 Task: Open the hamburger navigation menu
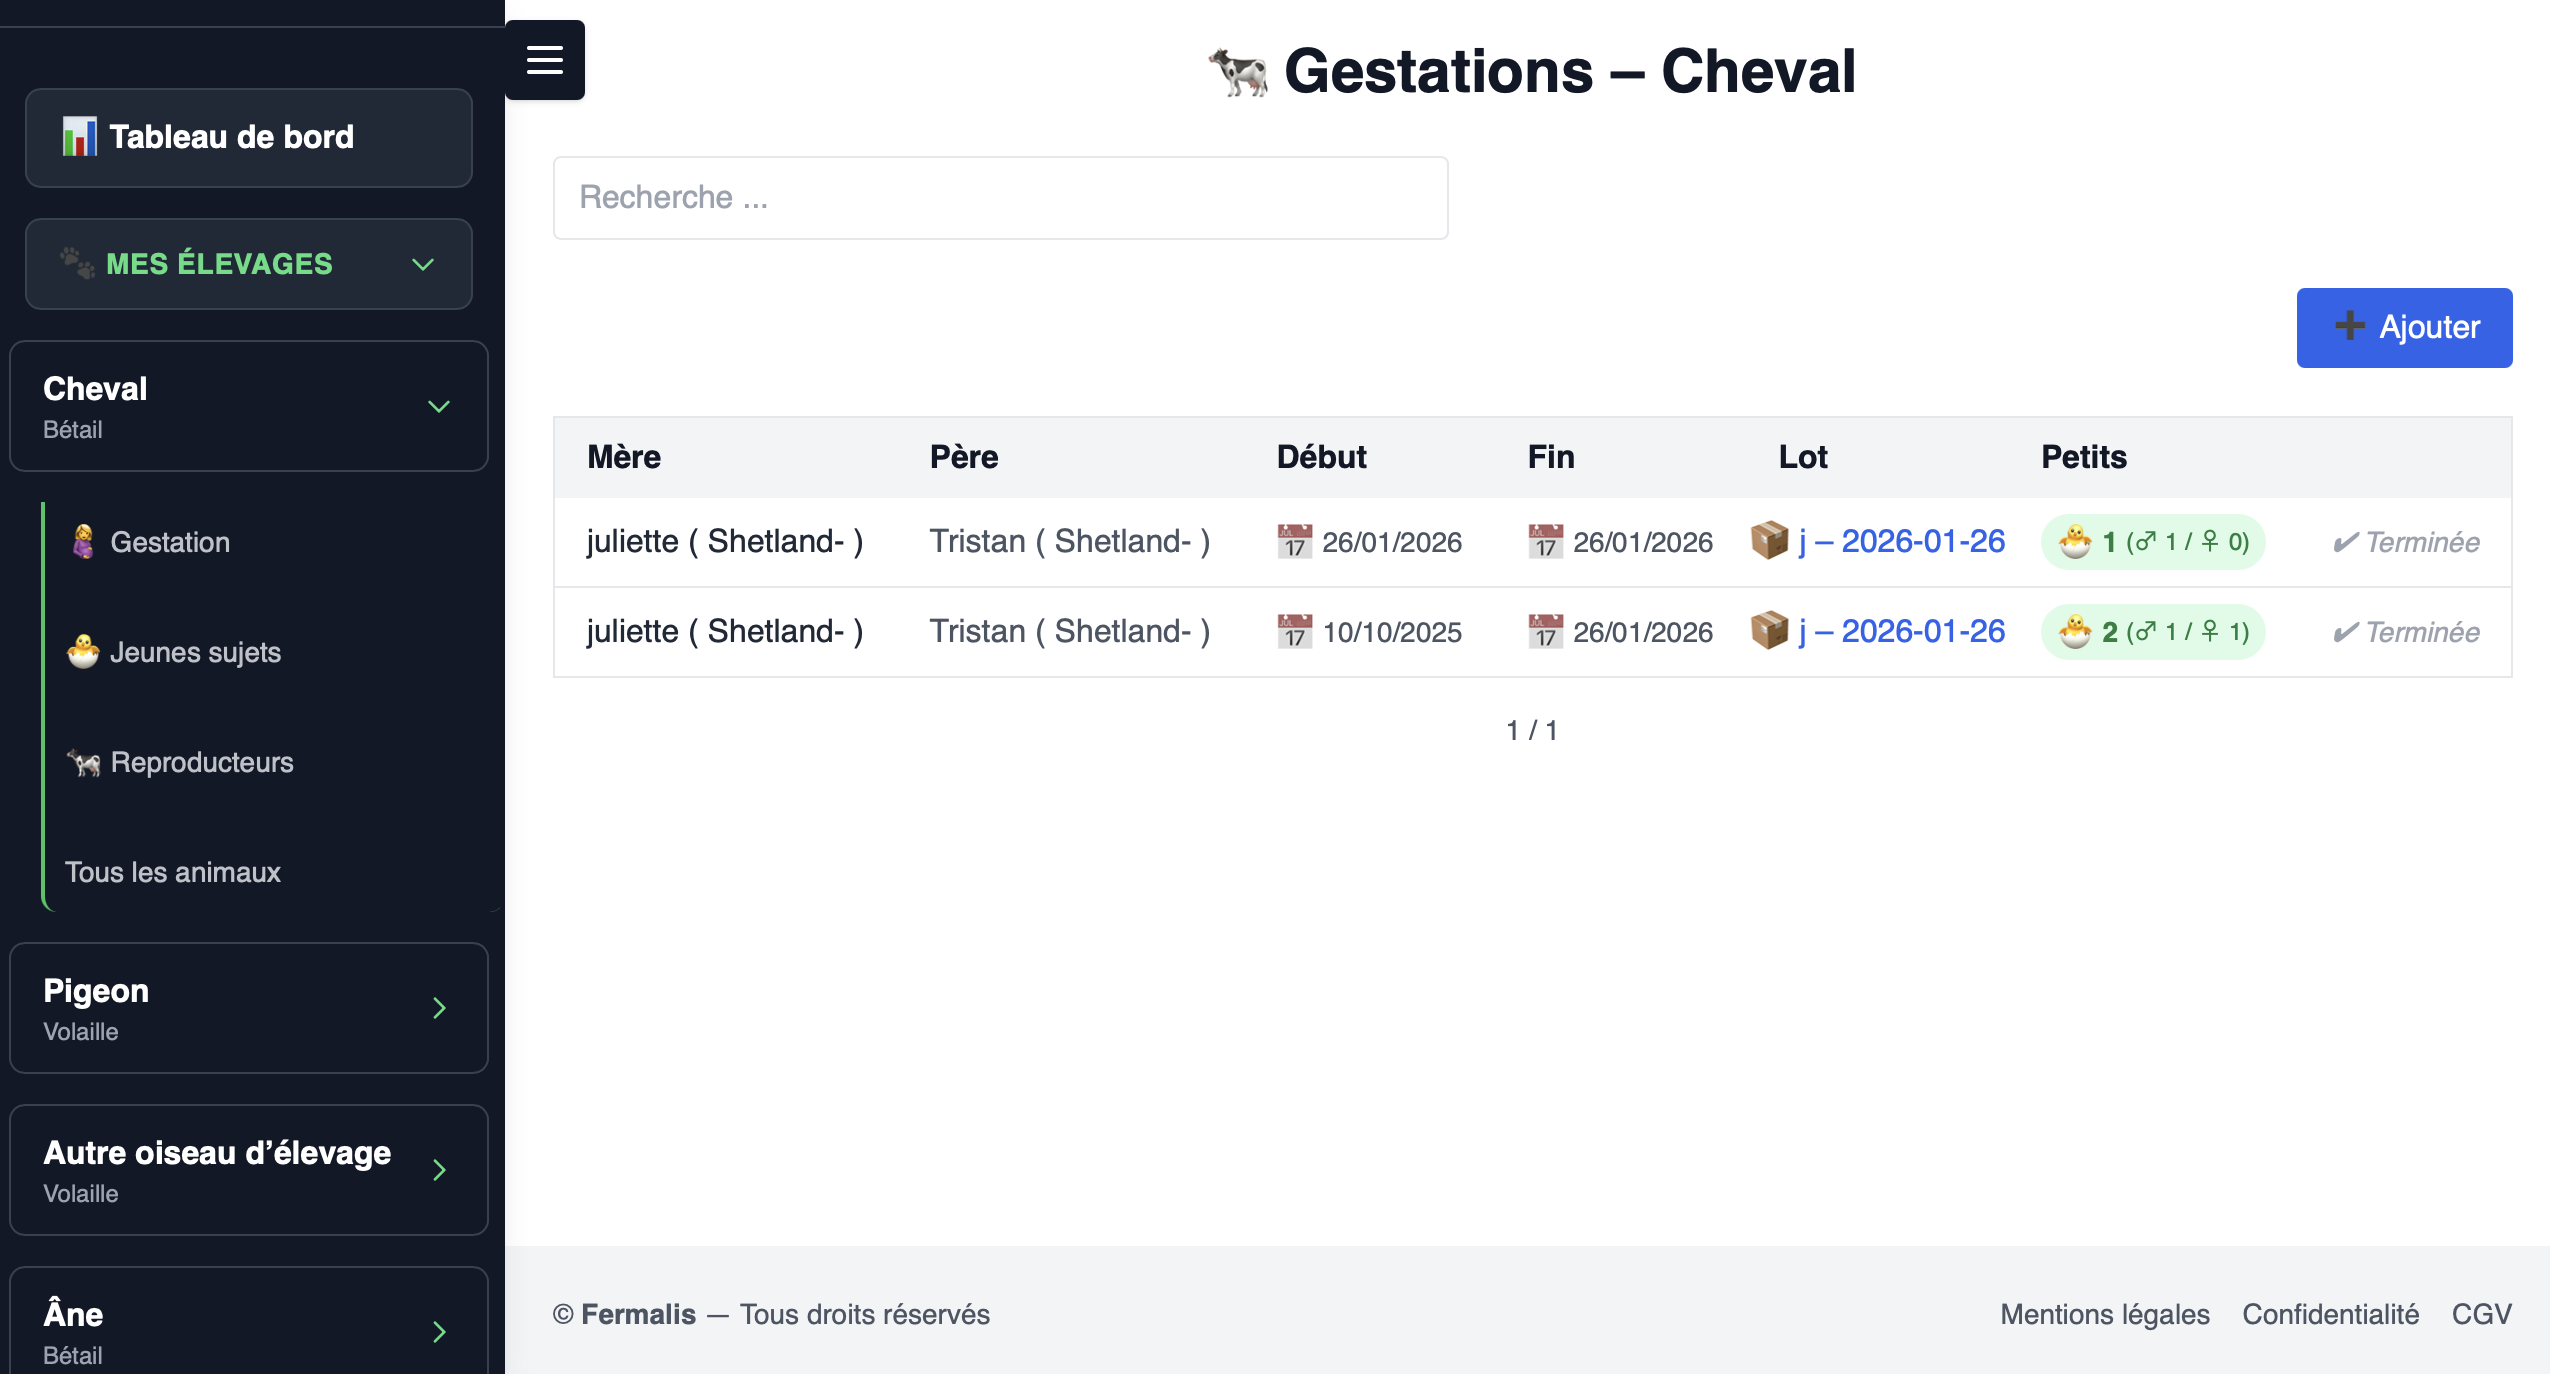(x=546, y=60)
